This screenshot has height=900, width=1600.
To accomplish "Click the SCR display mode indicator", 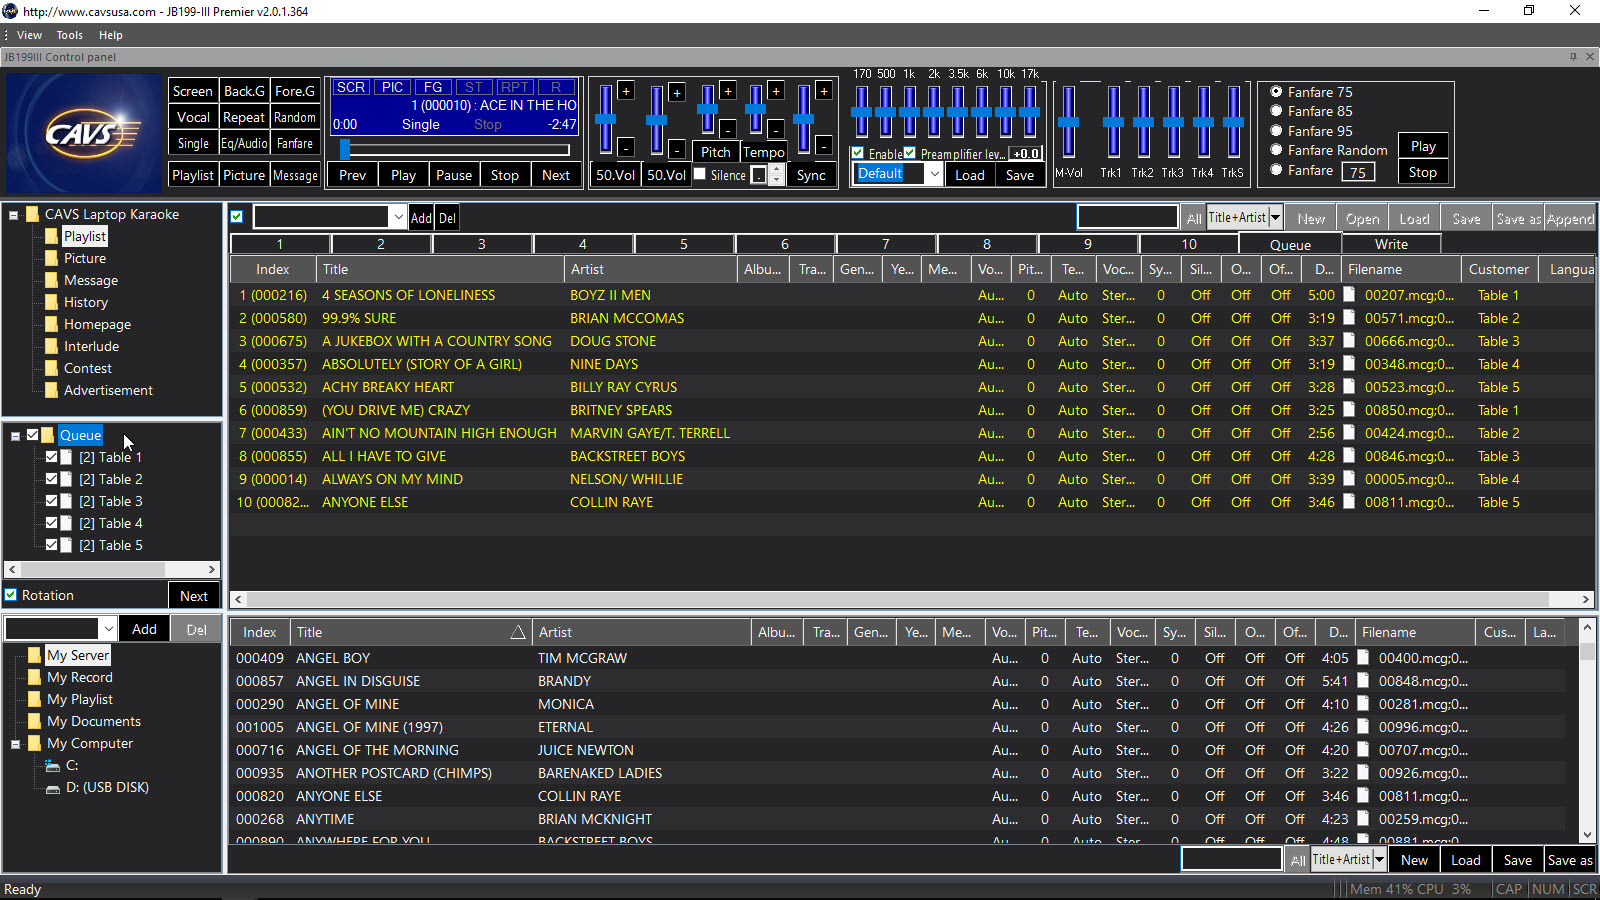I will coord(350,88).
